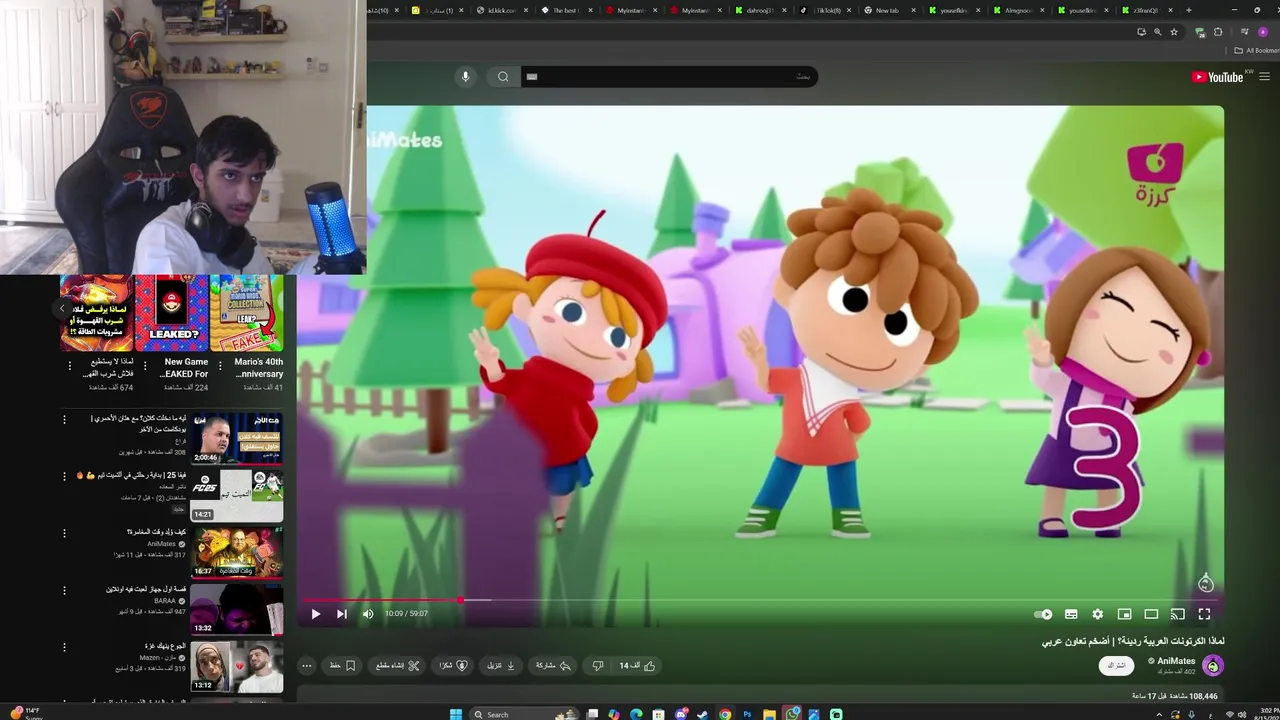Open File Explorer folder in taskbar
Viewport: 1280px width, 720px height.
click(x=769, y=714)
